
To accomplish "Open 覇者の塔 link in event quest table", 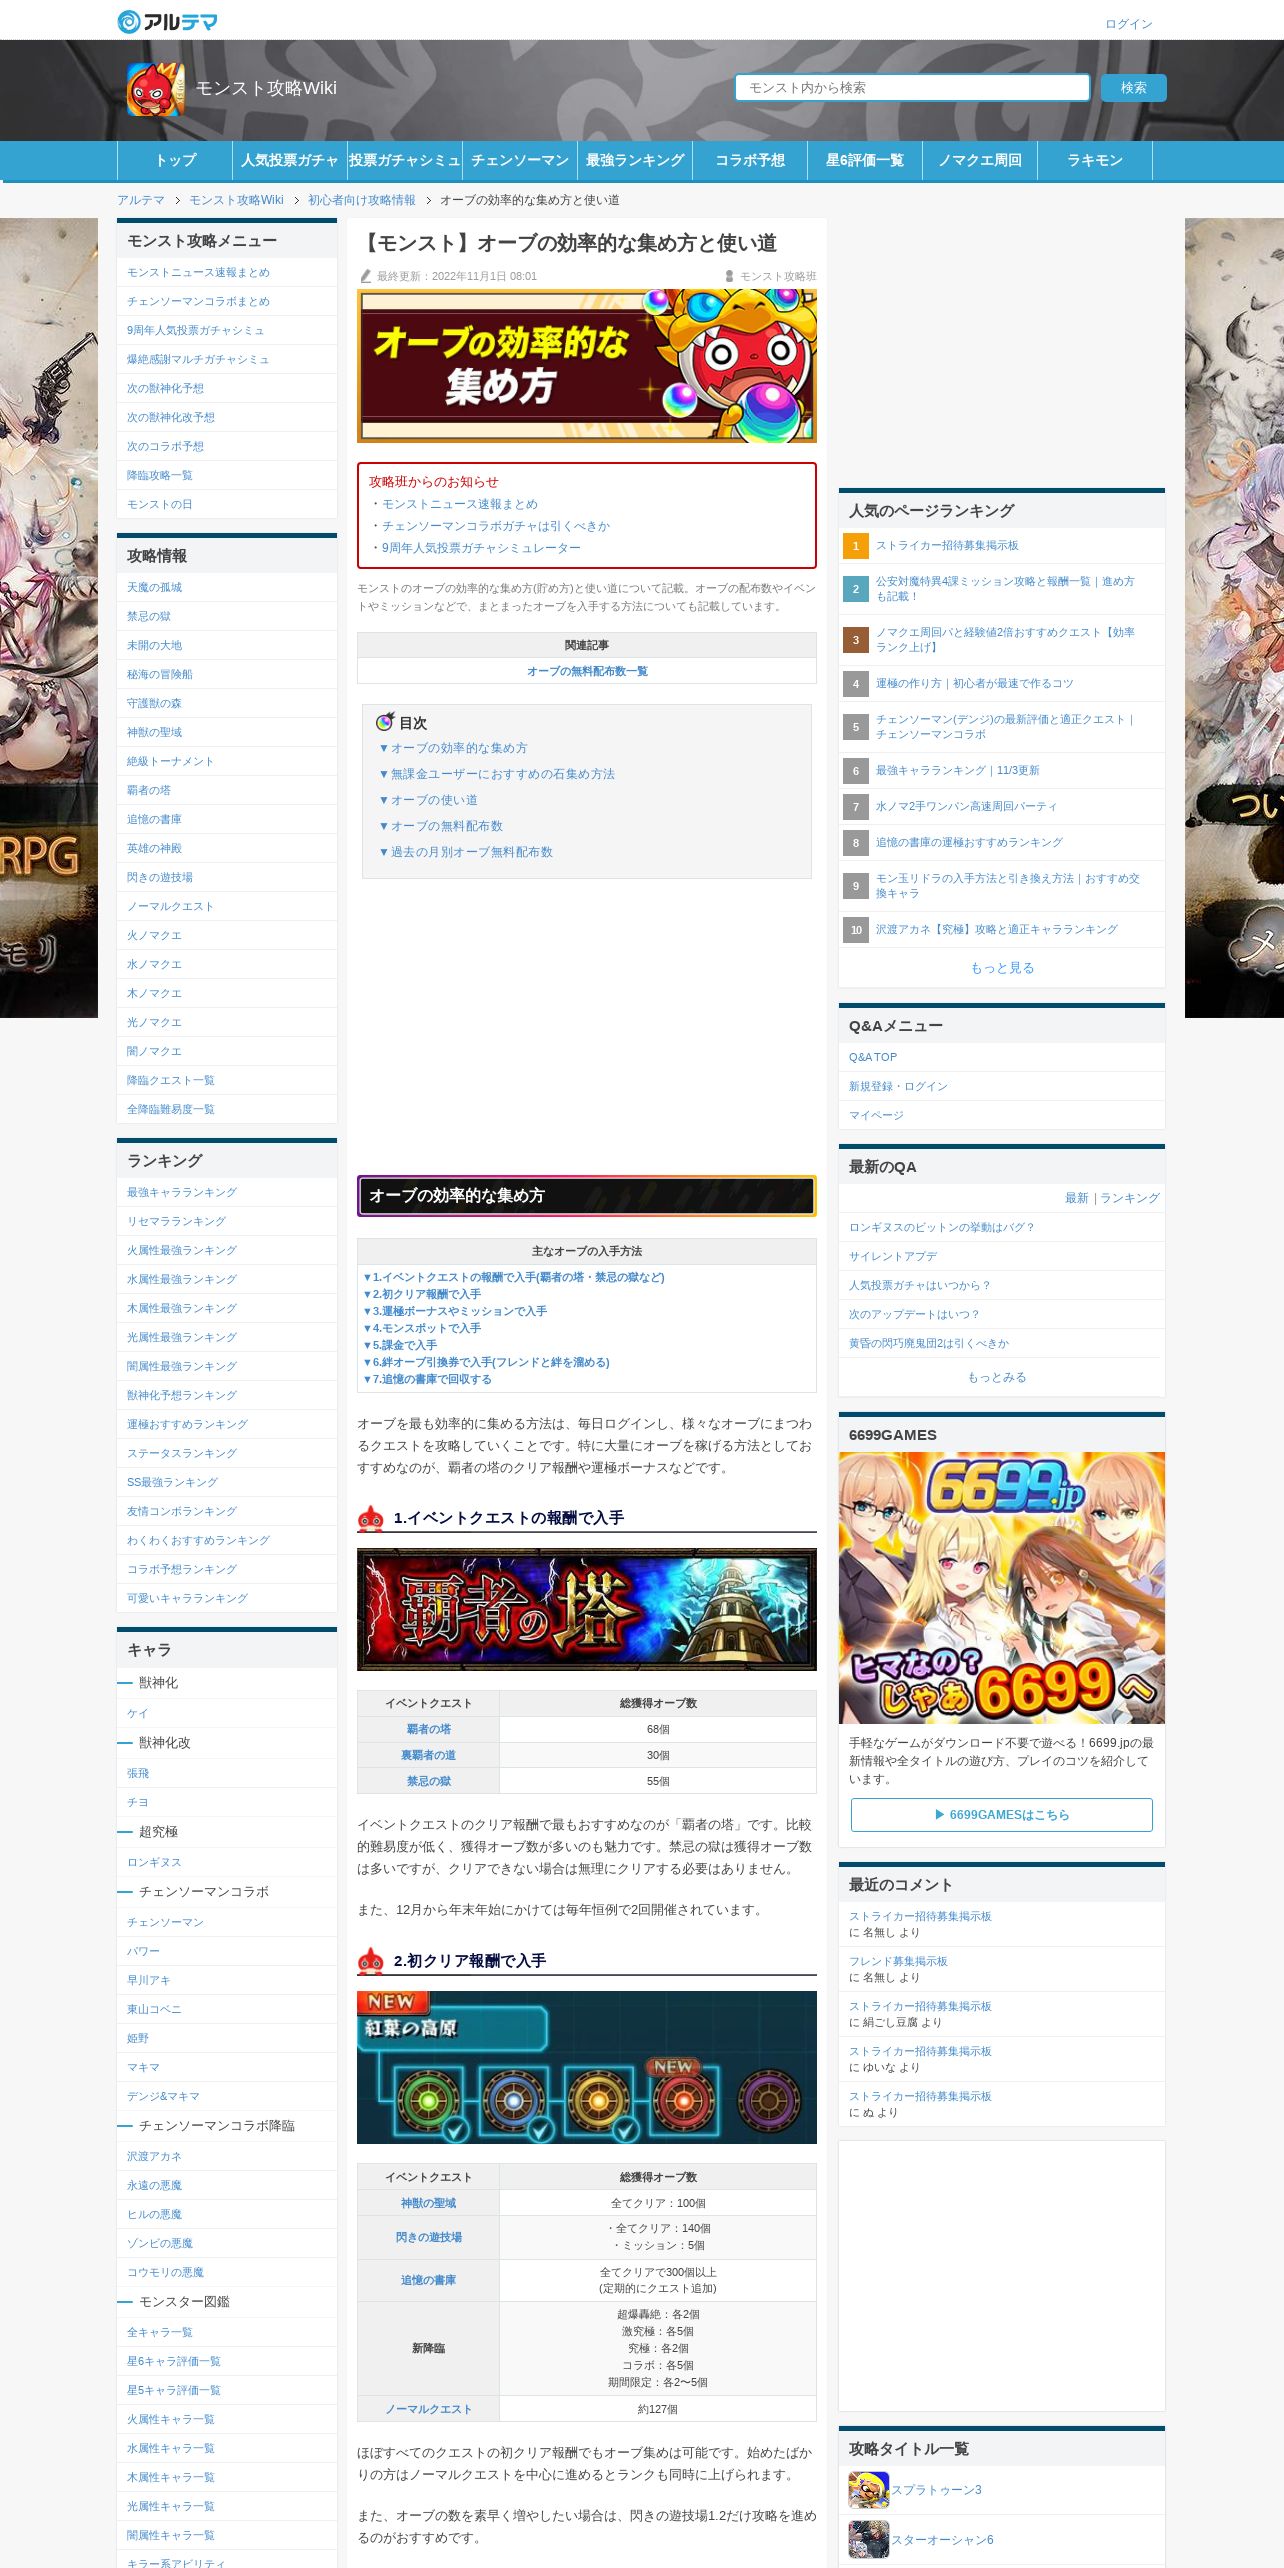I will coord(428,1729).
